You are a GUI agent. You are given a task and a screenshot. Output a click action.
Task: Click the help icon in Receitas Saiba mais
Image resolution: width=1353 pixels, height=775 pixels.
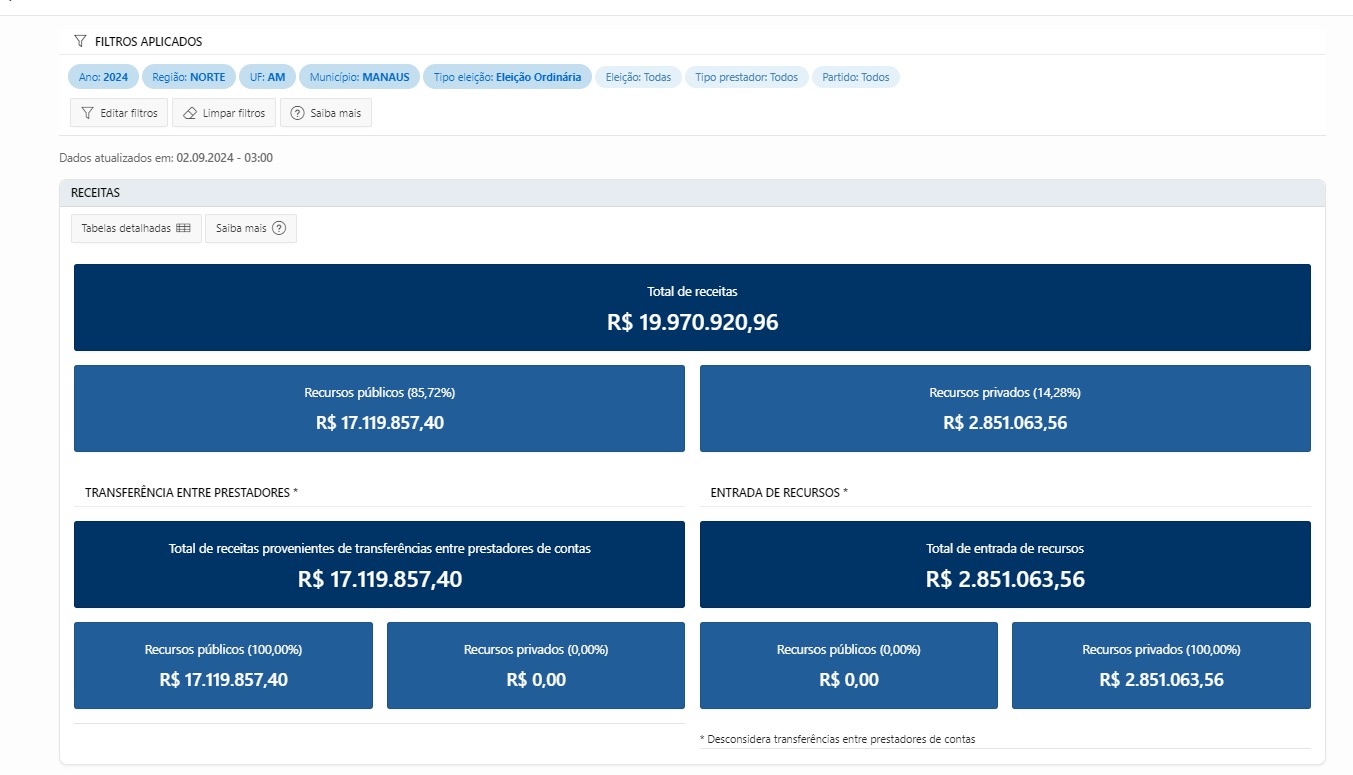point(279,228)
